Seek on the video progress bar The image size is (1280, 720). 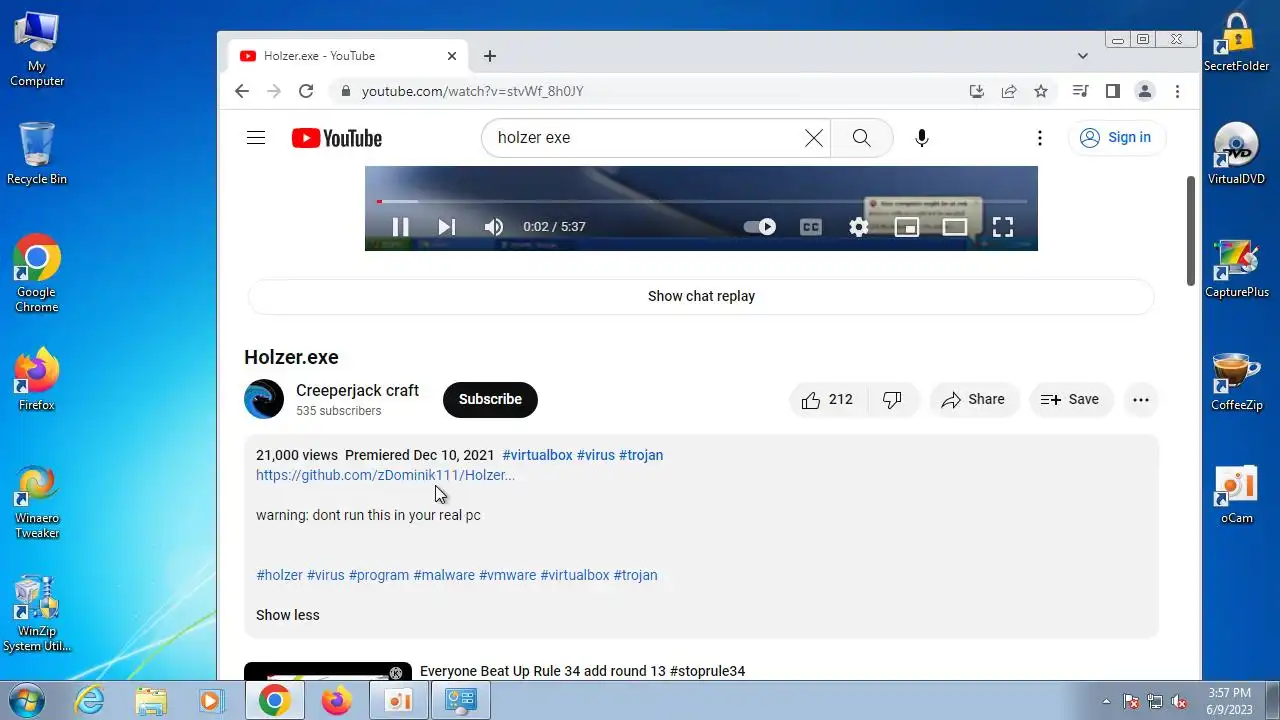[701, 201]
